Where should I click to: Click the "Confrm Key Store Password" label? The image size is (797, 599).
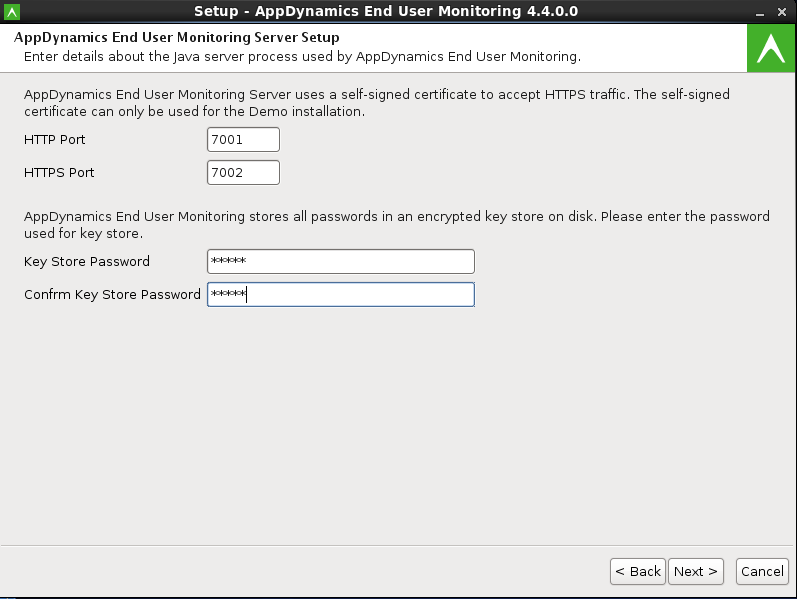(112, 295)
